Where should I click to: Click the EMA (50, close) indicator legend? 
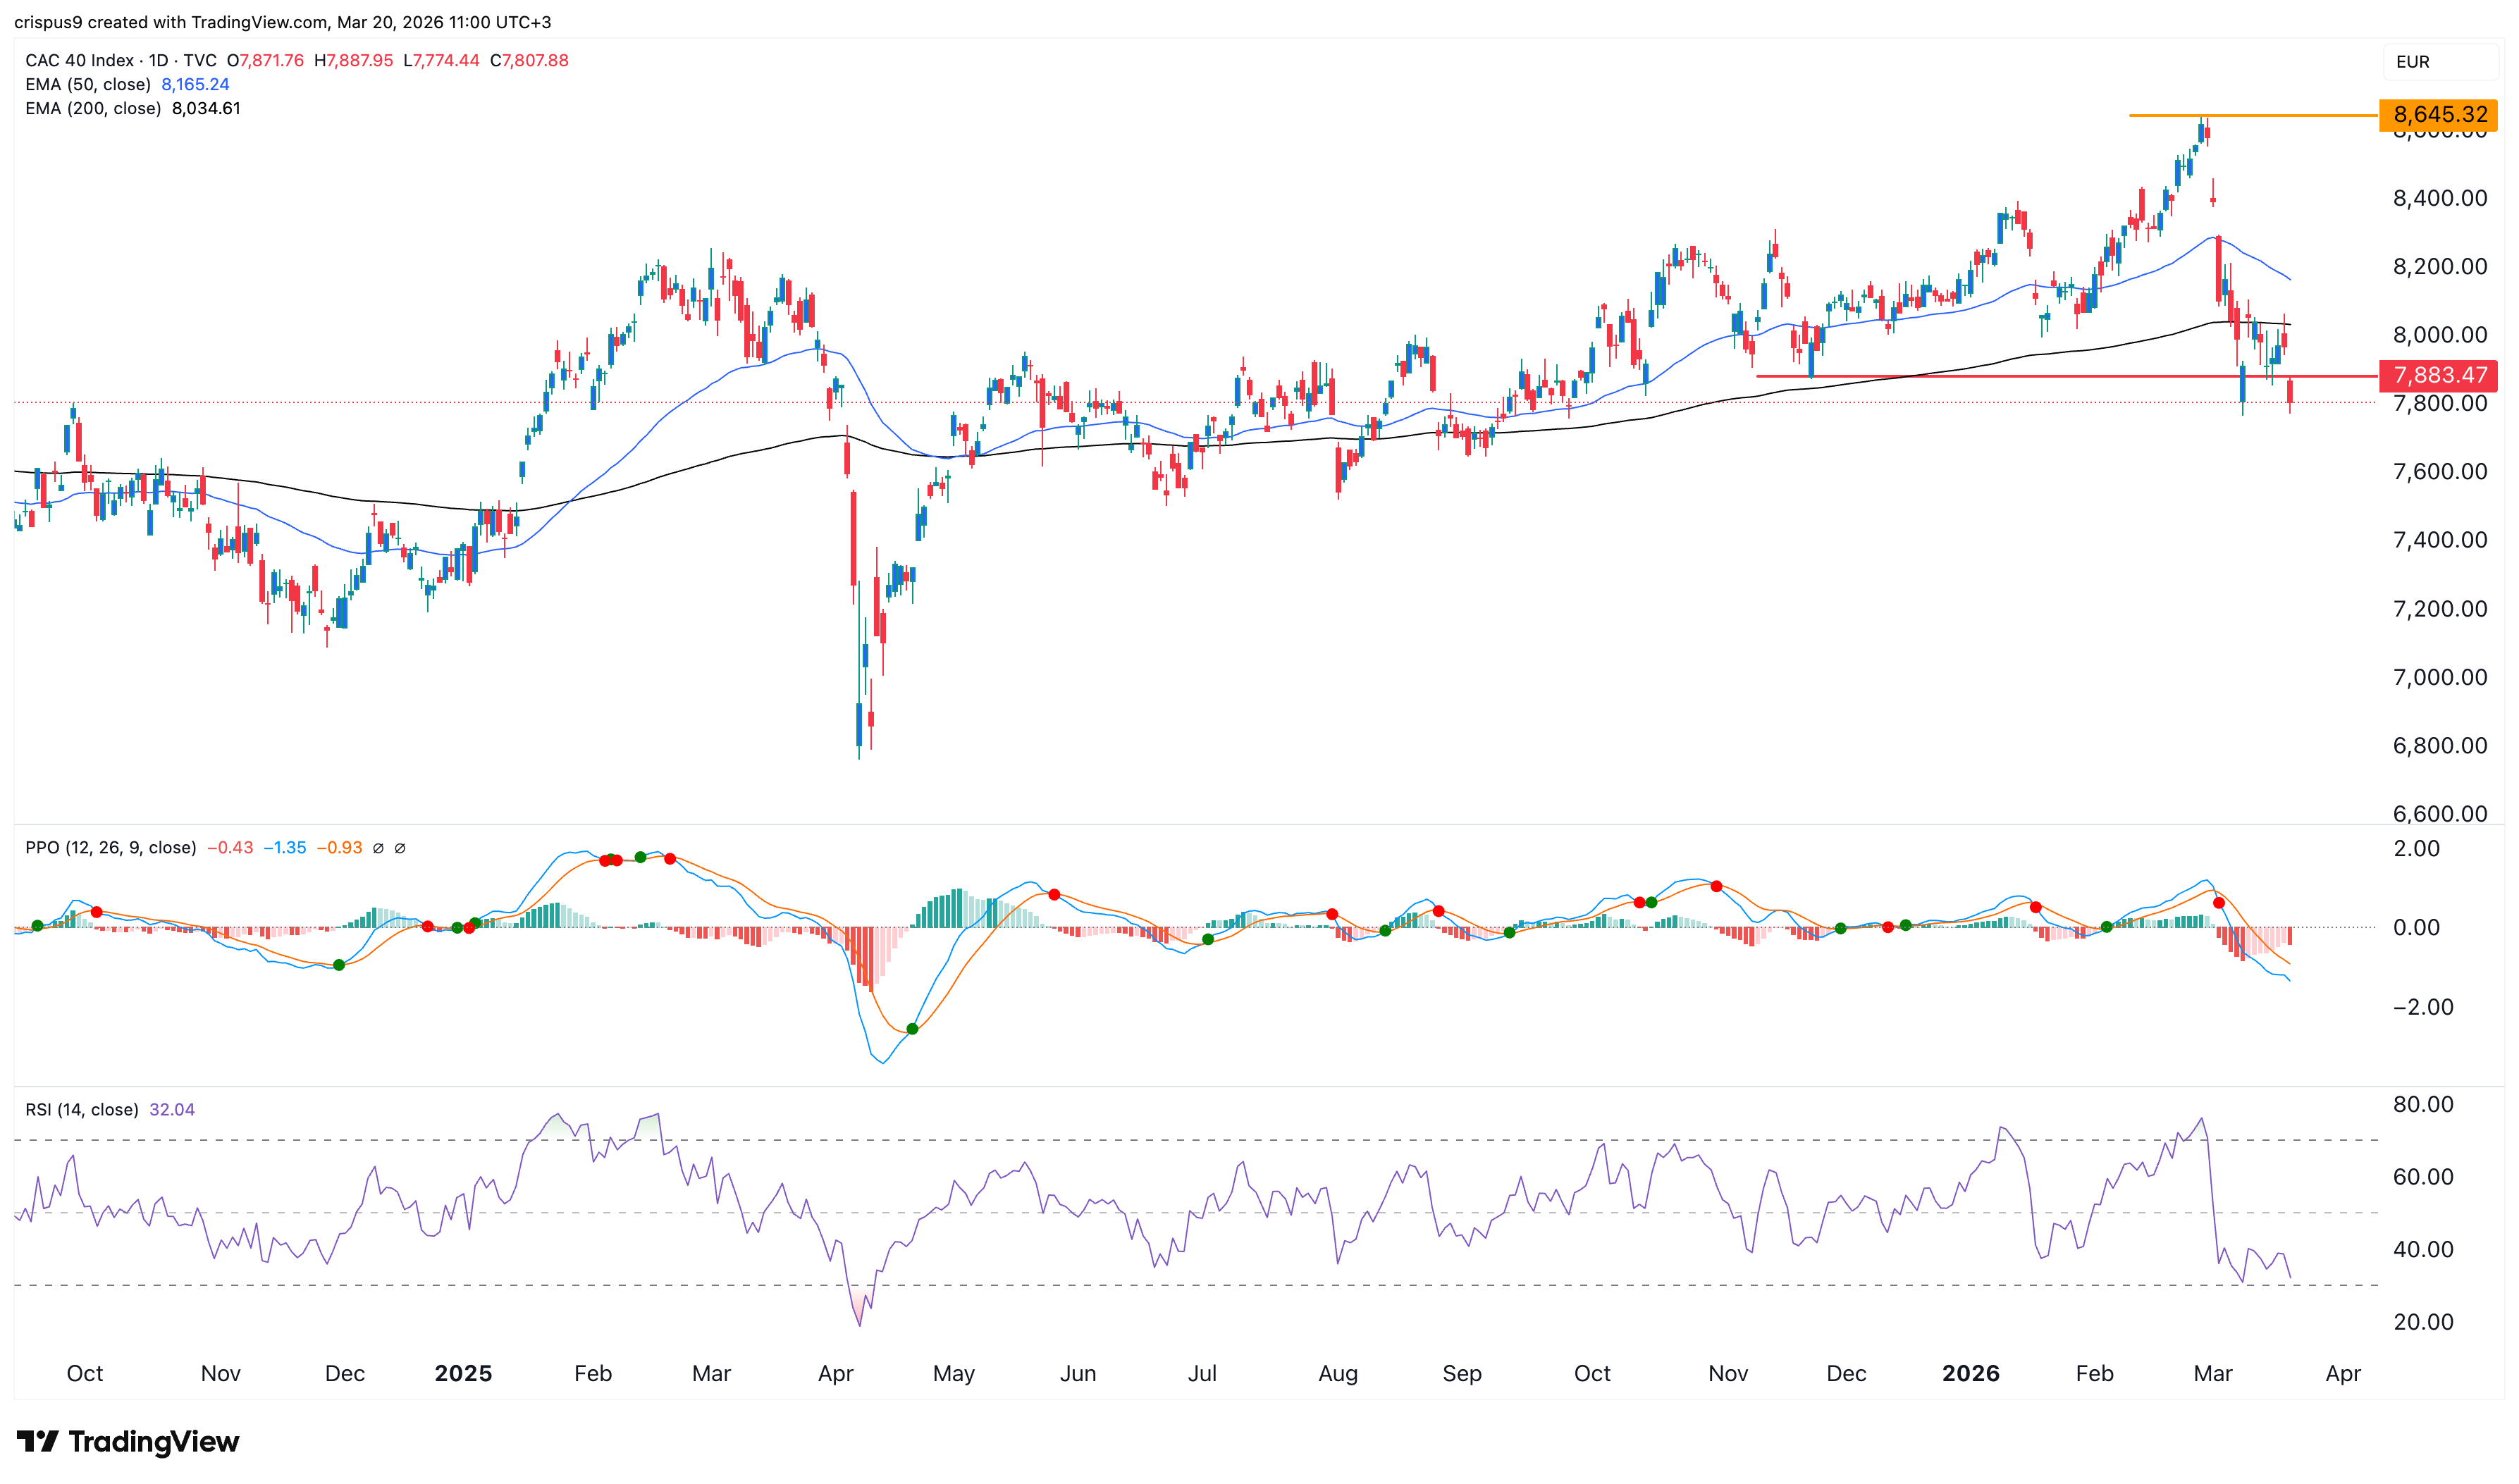[x=88, y=85]
